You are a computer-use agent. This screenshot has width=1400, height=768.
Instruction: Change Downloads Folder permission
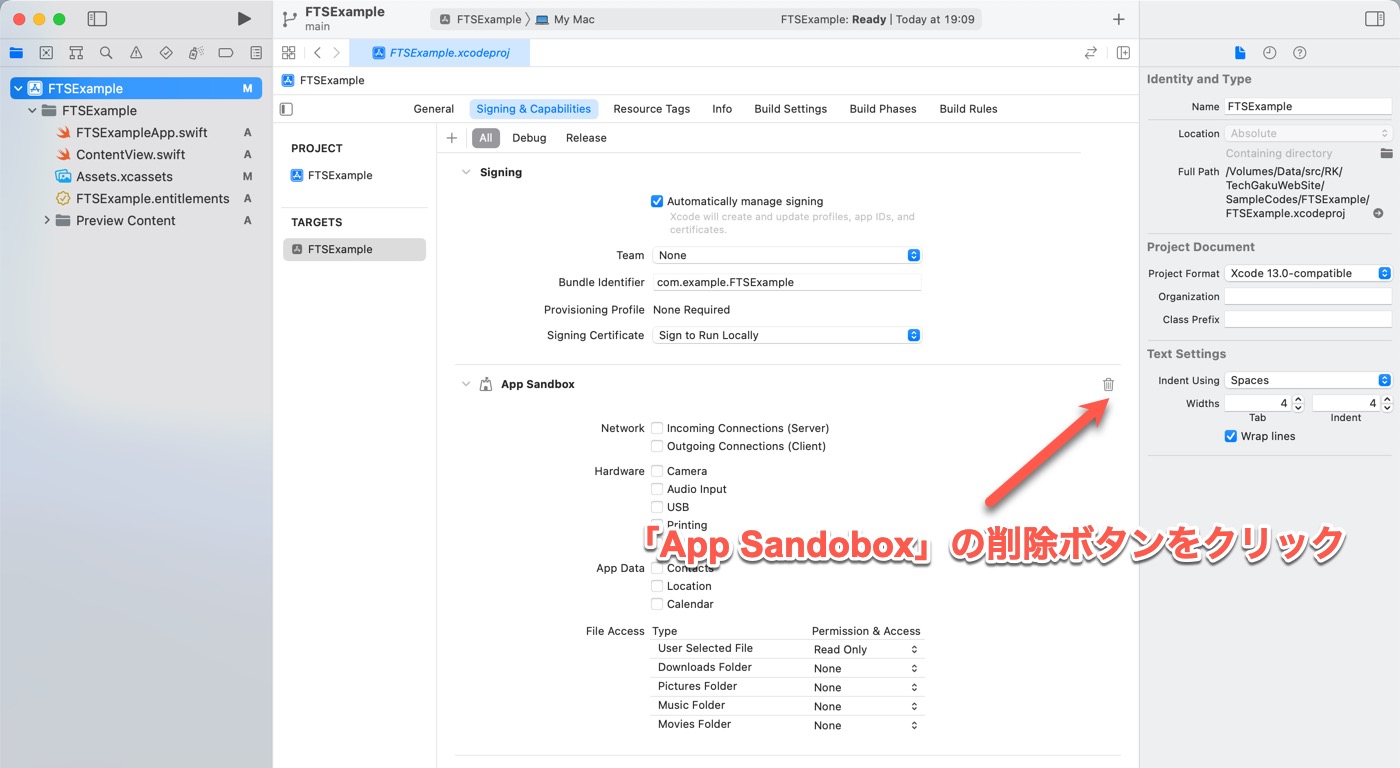(866, 668)
